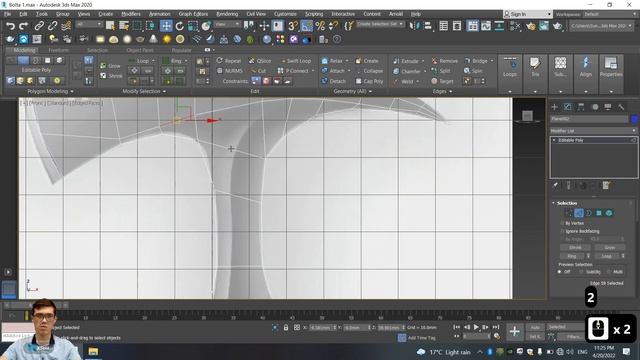Viewport: 640px width, 360px height.
Task: Toggle the Percent Snap icon
Action: (320, 26)
